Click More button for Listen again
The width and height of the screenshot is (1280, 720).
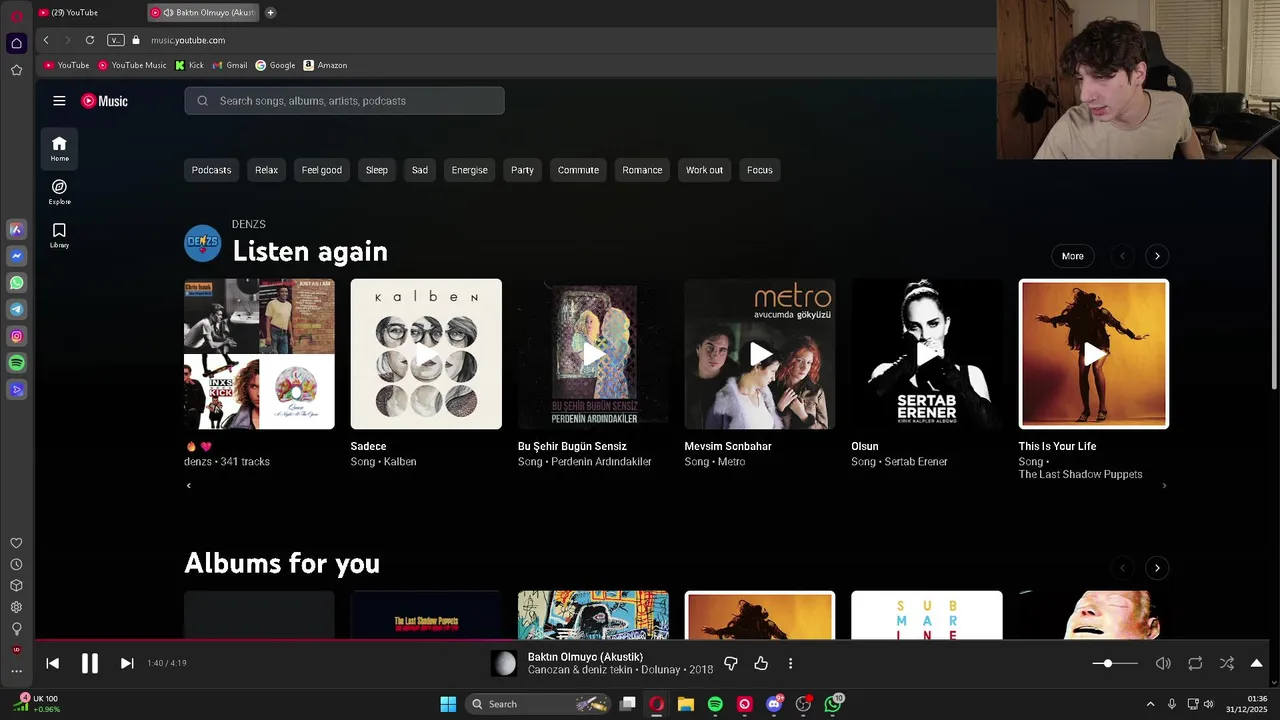1072,256
